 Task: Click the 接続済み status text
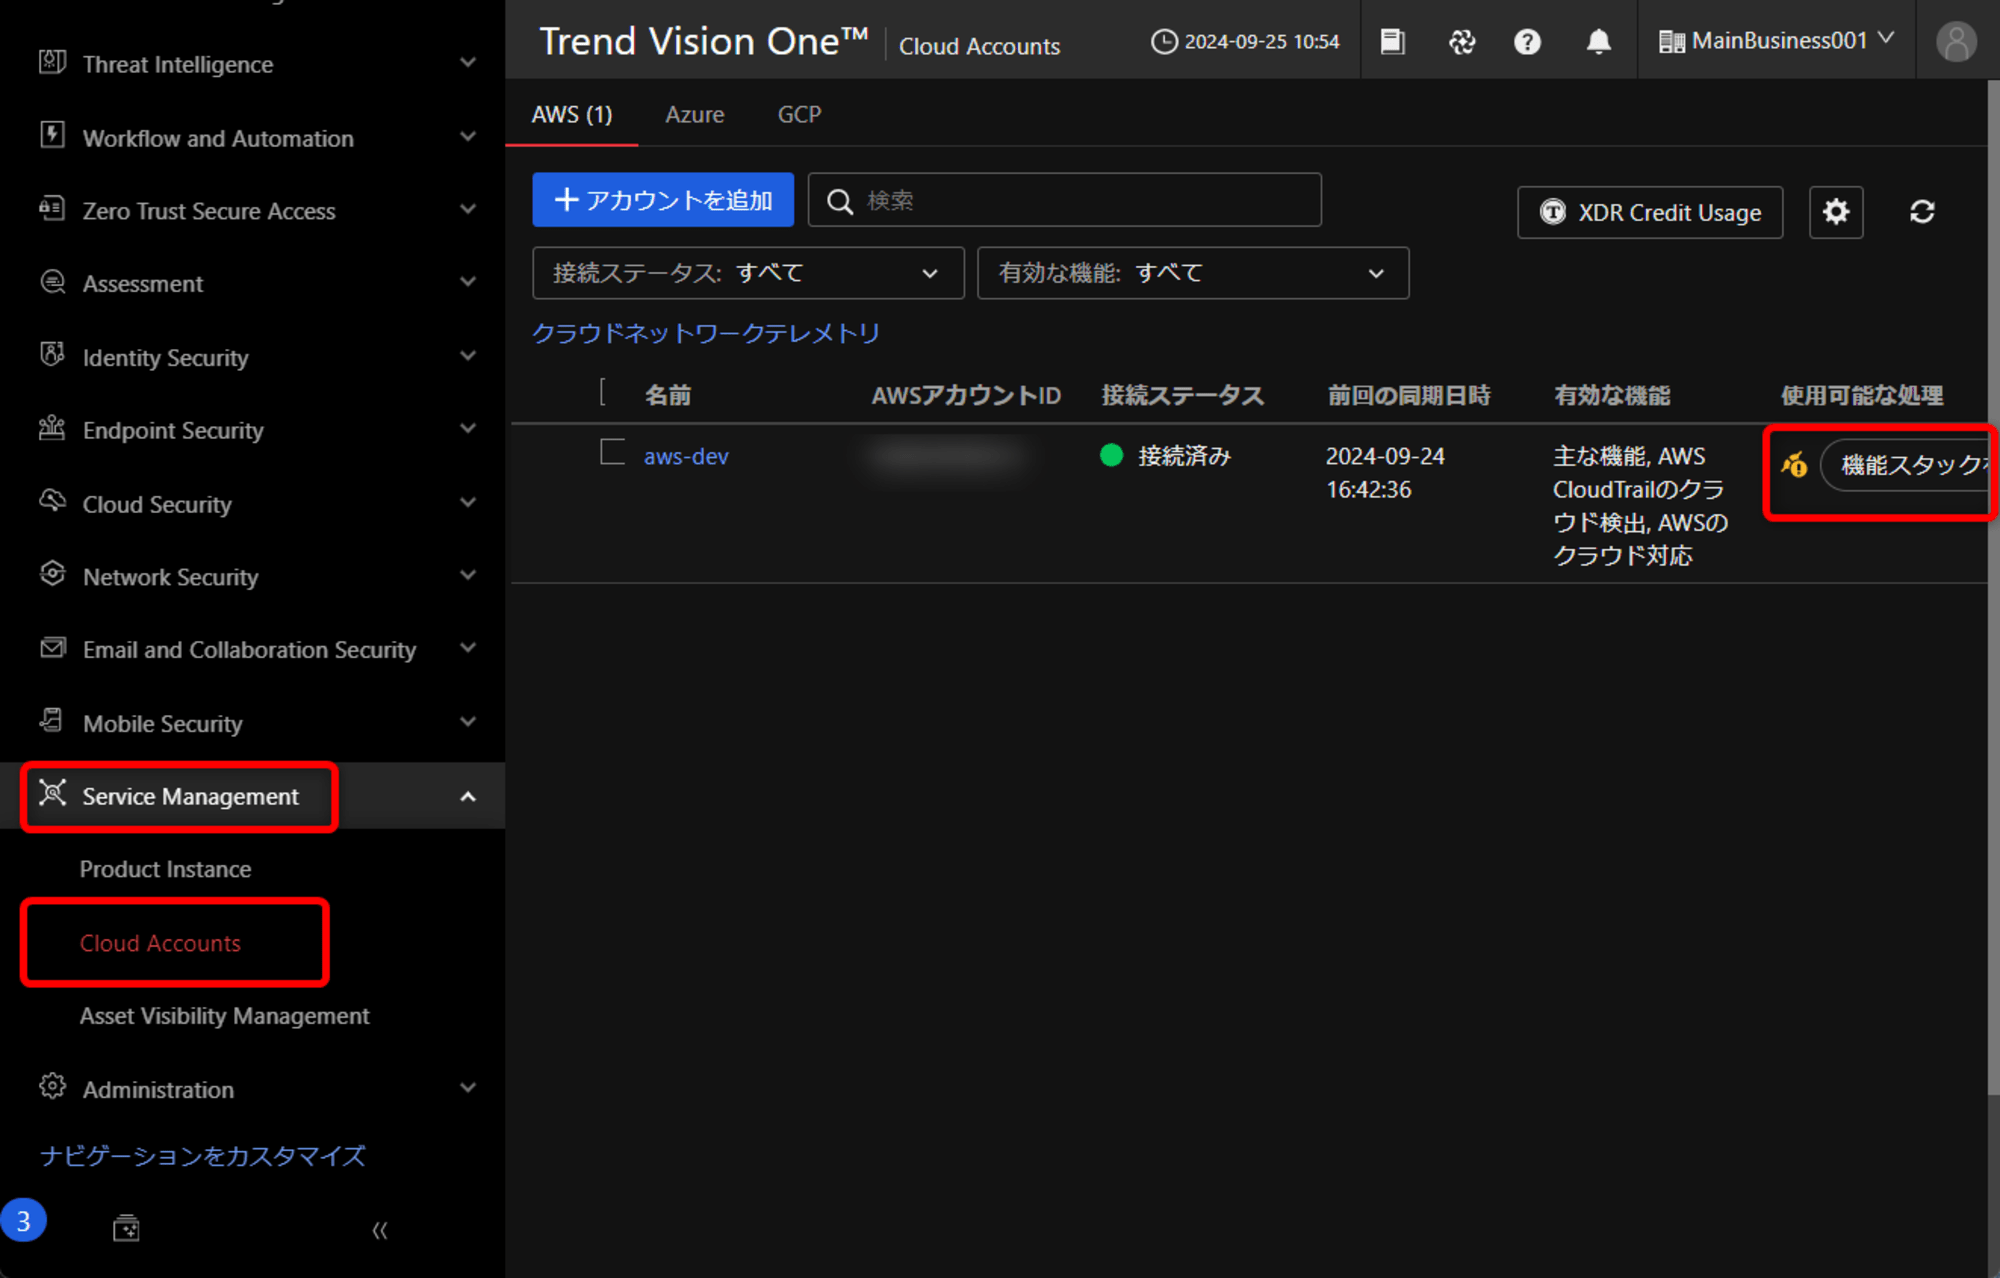pos(1185,456)
